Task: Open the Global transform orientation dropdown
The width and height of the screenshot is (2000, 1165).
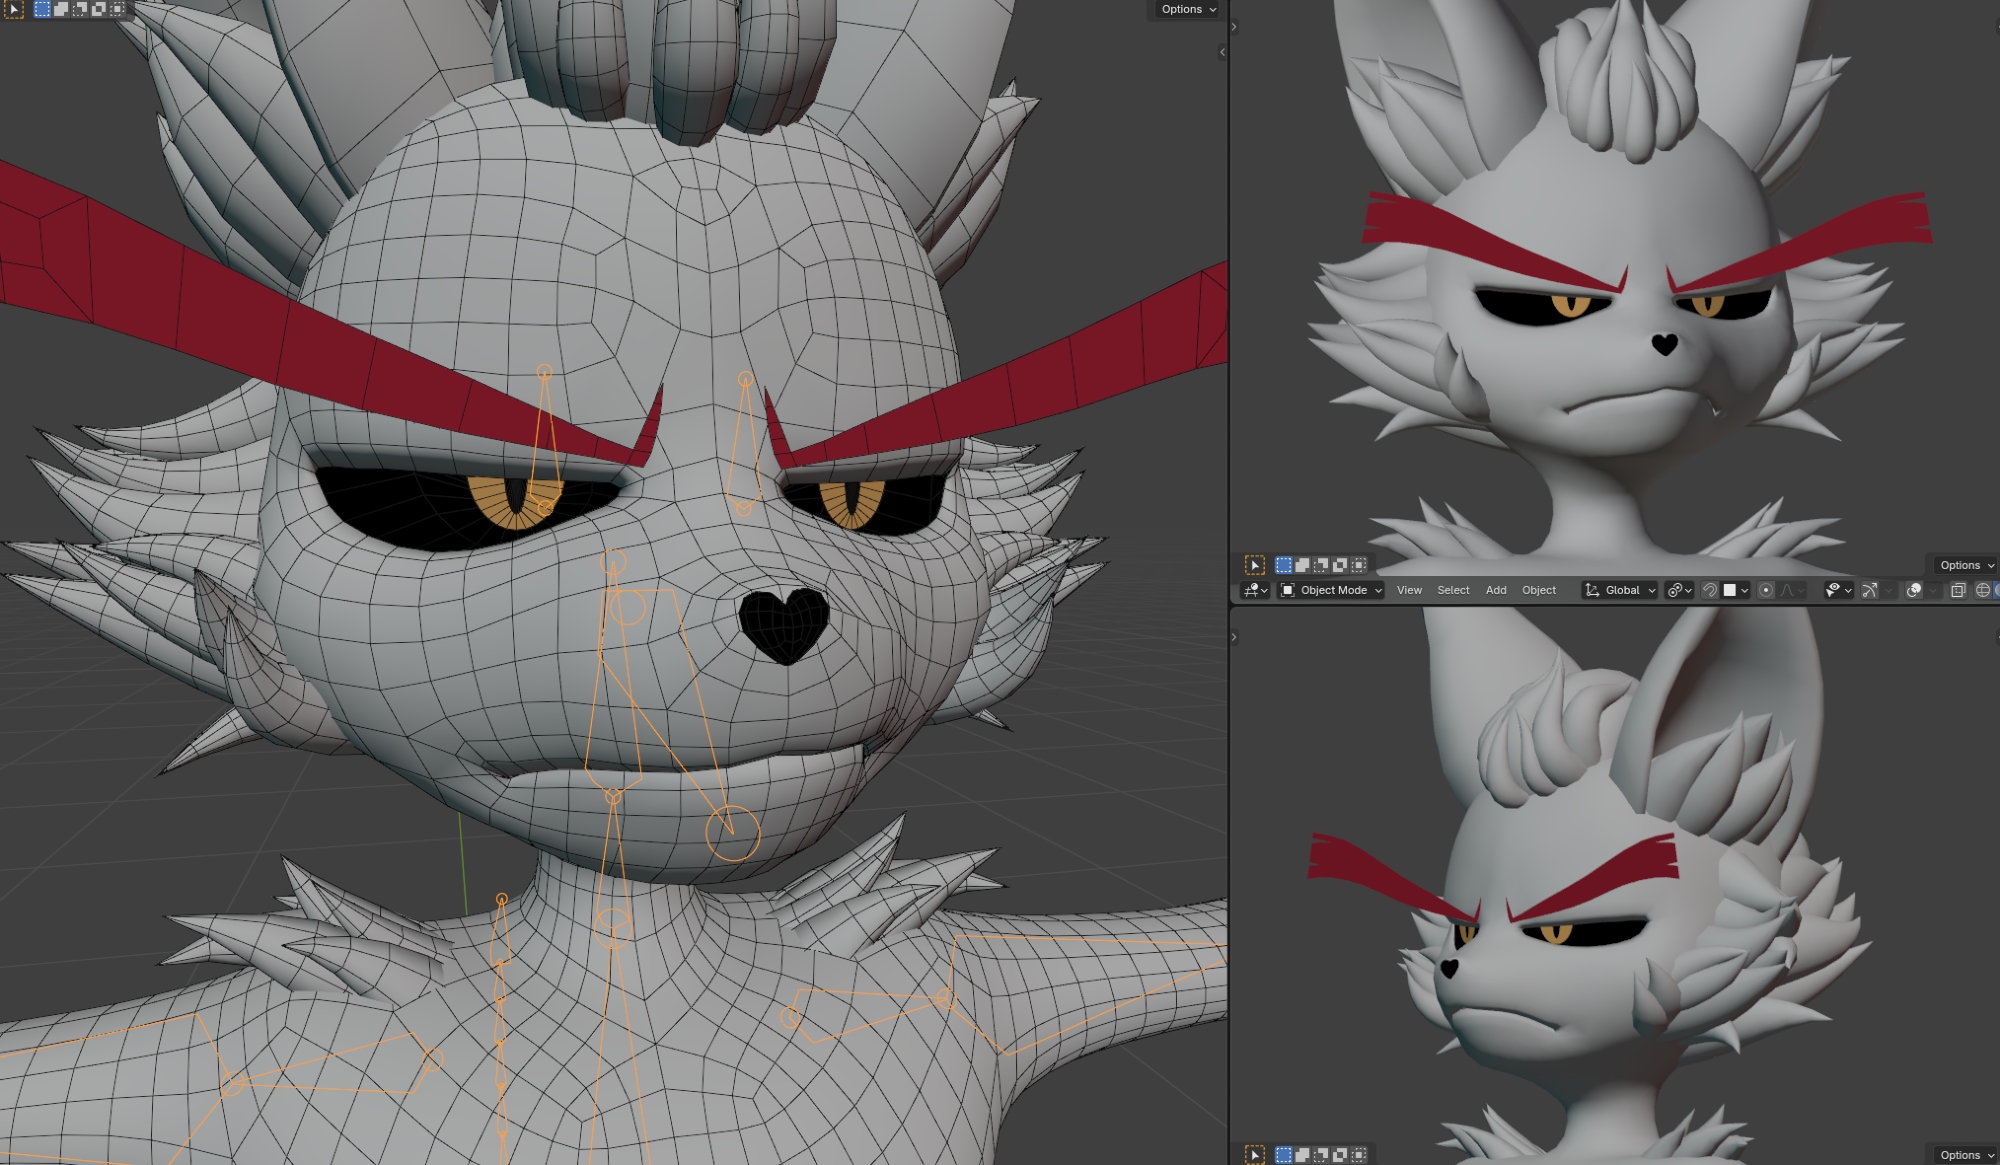Action: (x=1620, y=590)
